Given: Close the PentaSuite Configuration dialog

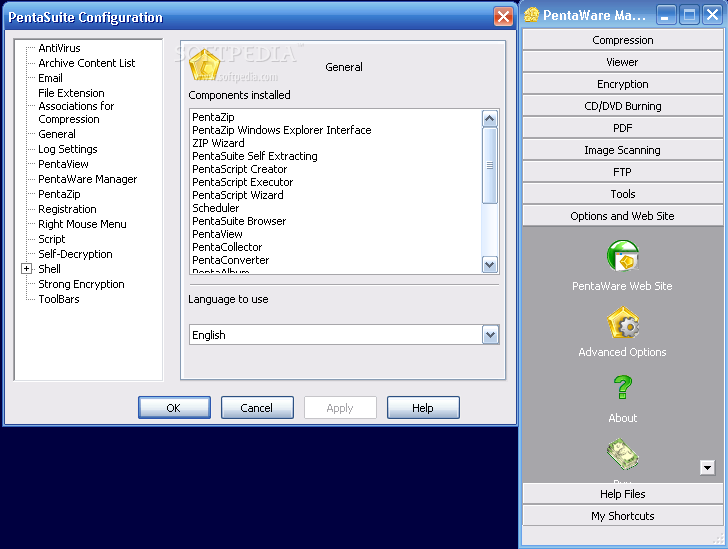Looking at the screenshot, I should coord(503,17).
